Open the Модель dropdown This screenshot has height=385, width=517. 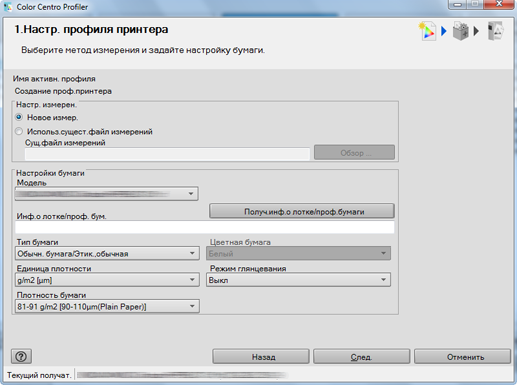(x=107, y=194)
